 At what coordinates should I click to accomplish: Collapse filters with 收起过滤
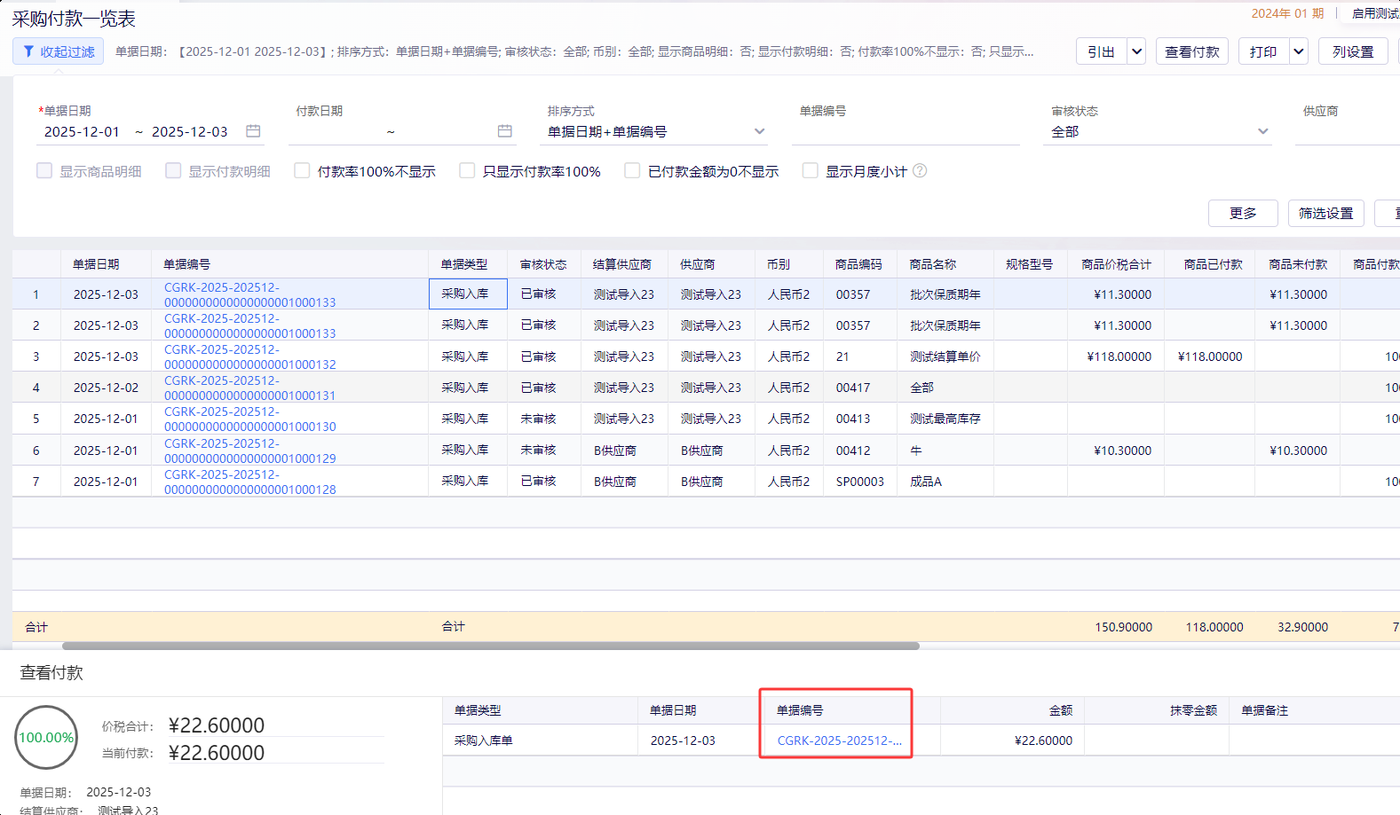59,52
